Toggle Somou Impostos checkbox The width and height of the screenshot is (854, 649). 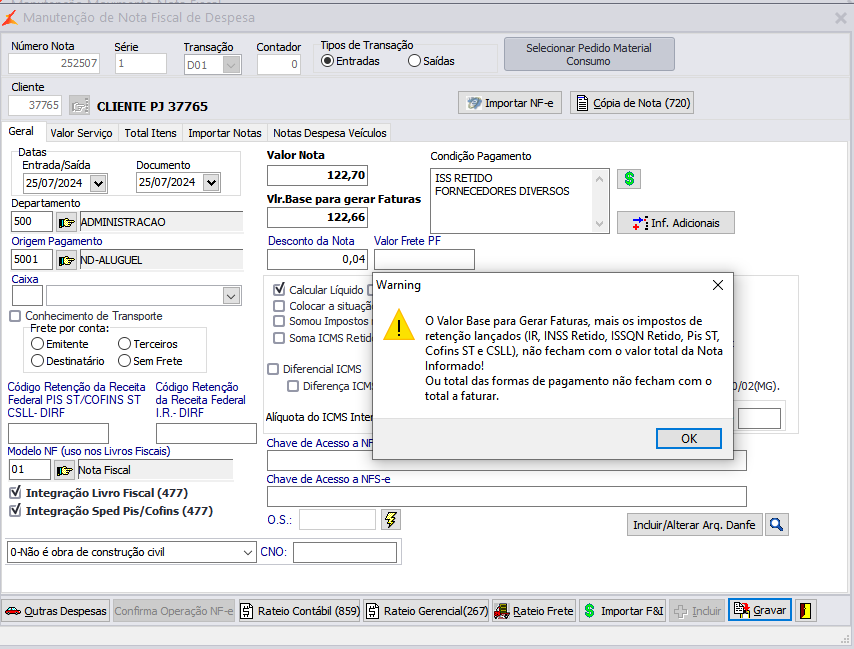point(279,321)
